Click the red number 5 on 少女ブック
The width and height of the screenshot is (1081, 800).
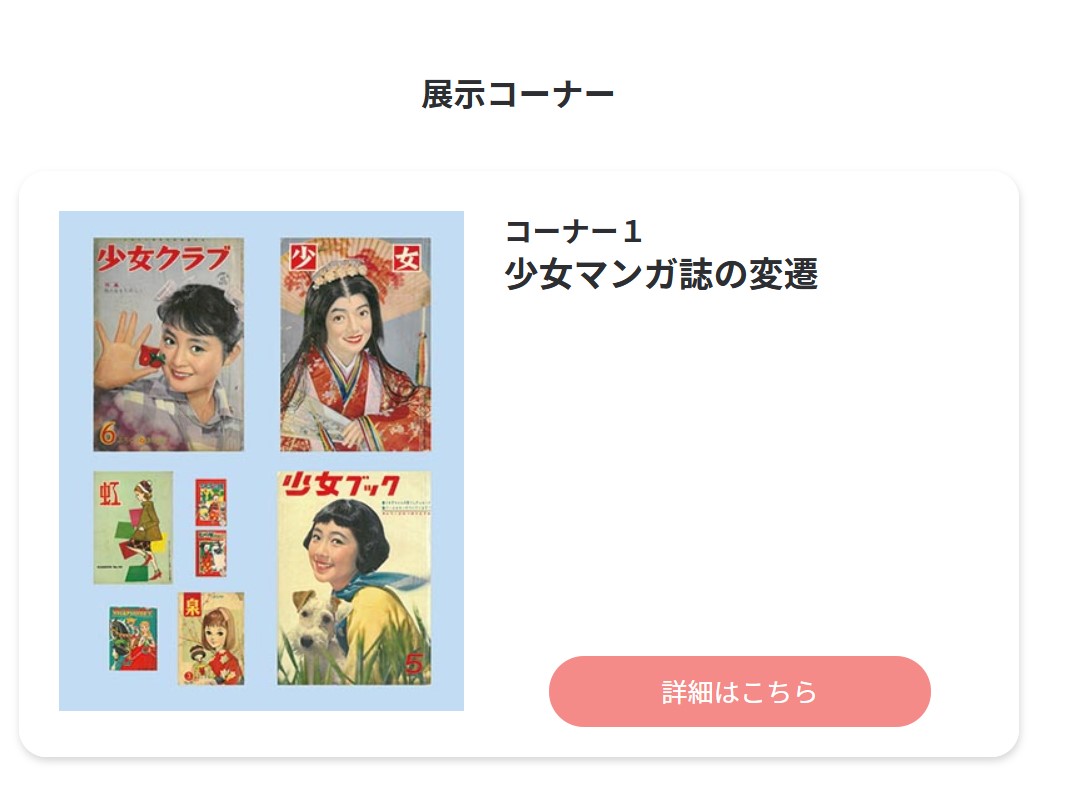point(414,663)
